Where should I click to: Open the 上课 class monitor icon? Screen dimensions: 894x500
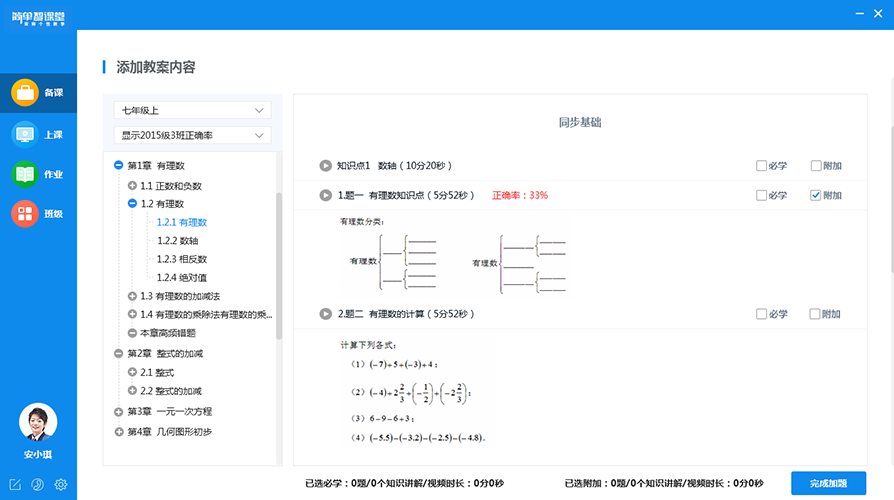(x=25, y=135)
